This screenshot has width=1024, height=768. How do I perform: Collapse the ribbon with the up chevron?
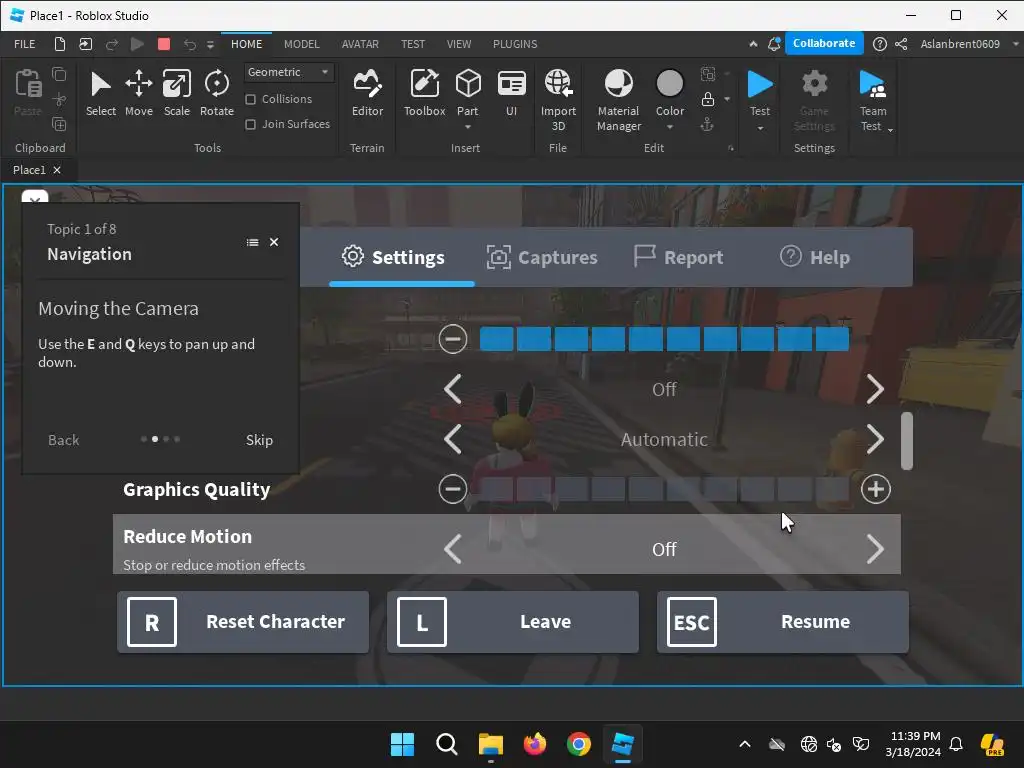click(753, 44)
